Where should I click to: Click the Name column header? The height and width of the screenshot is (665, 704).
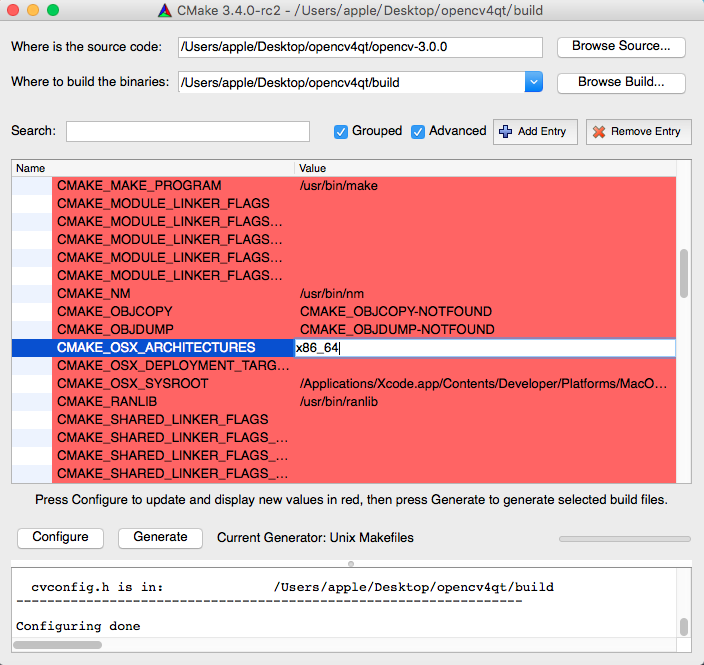(x=153, y=168)
